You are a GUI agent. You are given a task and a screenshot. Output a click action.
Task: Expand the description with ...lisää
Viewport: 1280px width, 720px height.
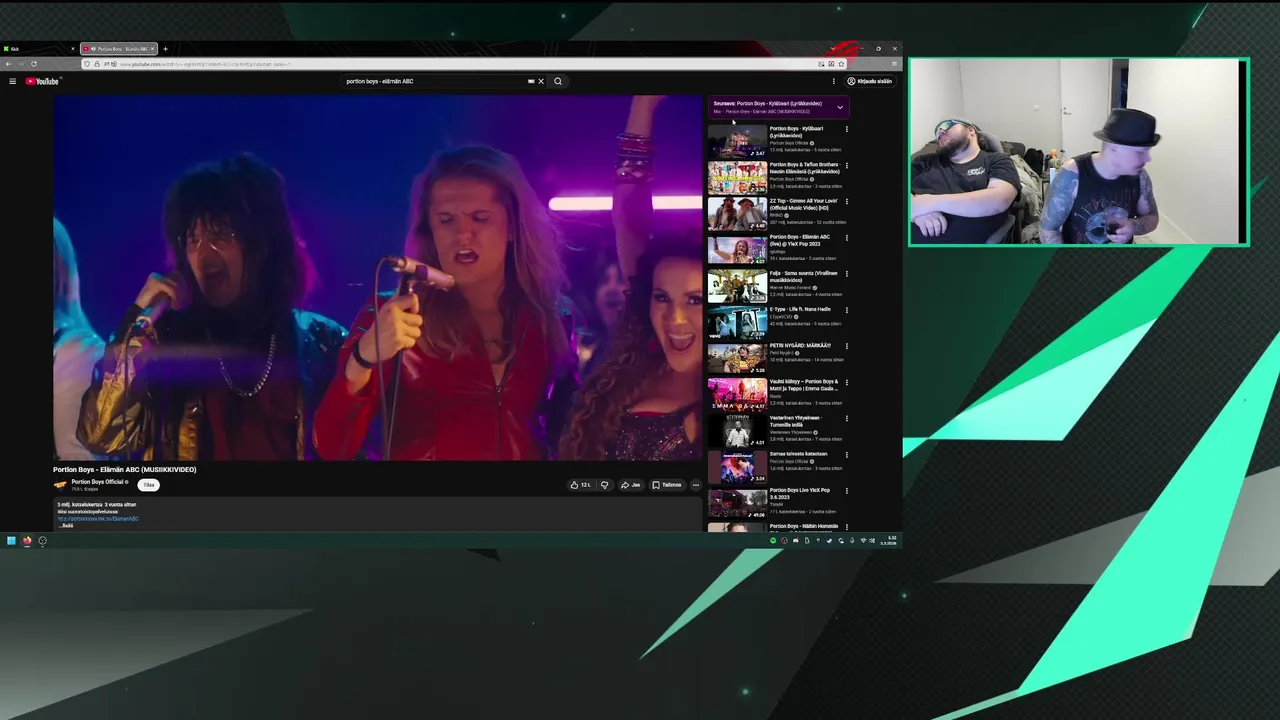point(66,525)
